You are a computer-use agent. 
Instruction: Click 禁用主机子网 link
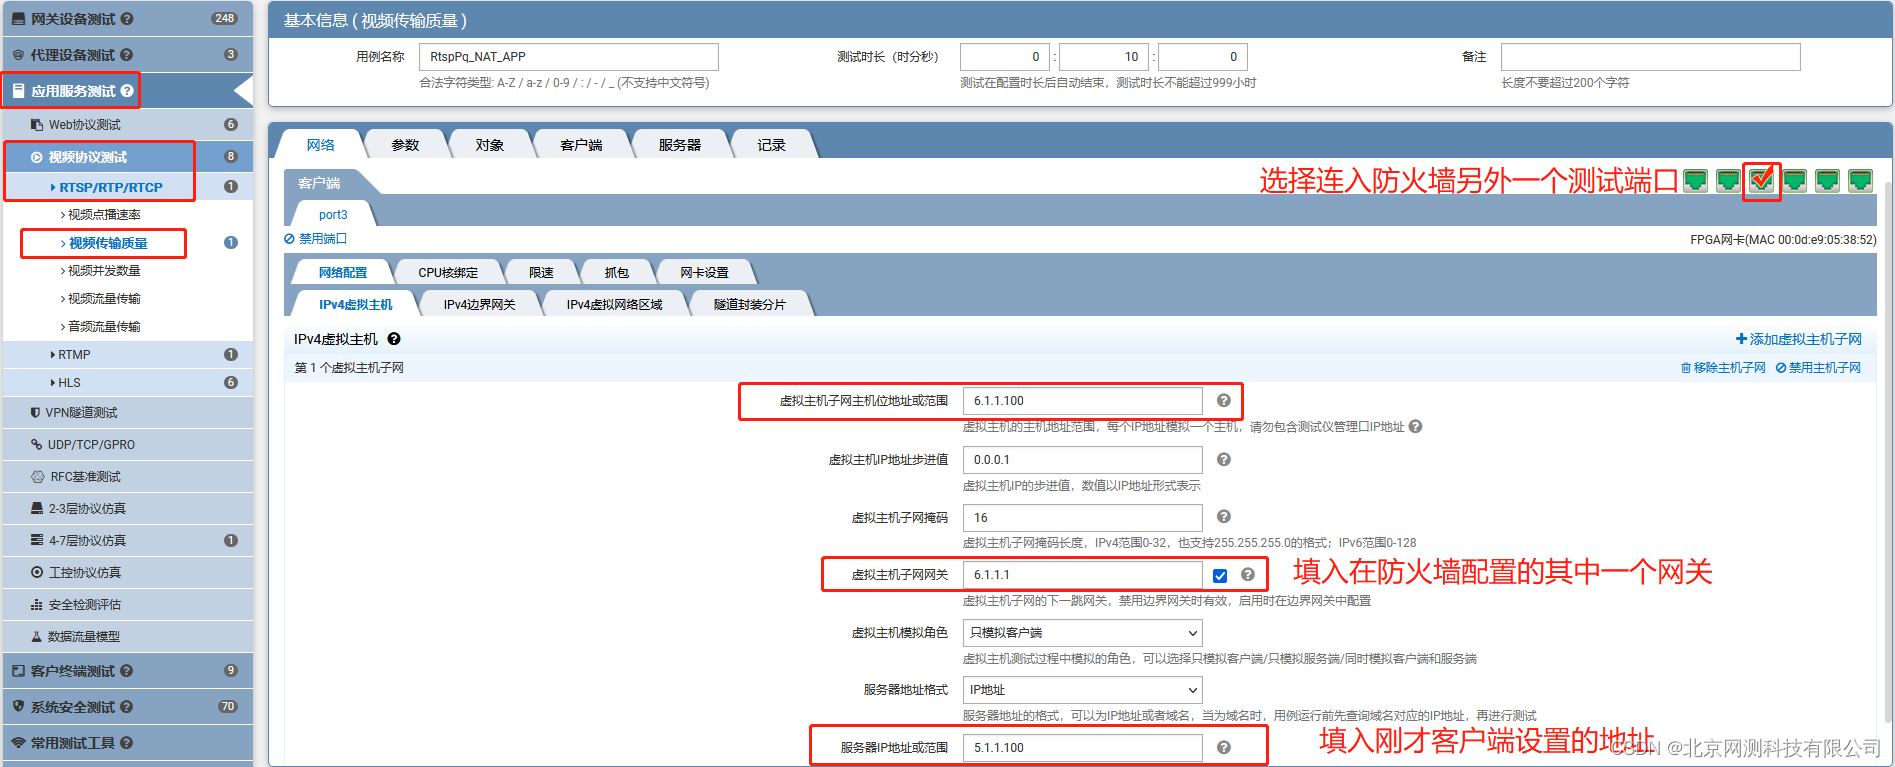pos(1818,368)
